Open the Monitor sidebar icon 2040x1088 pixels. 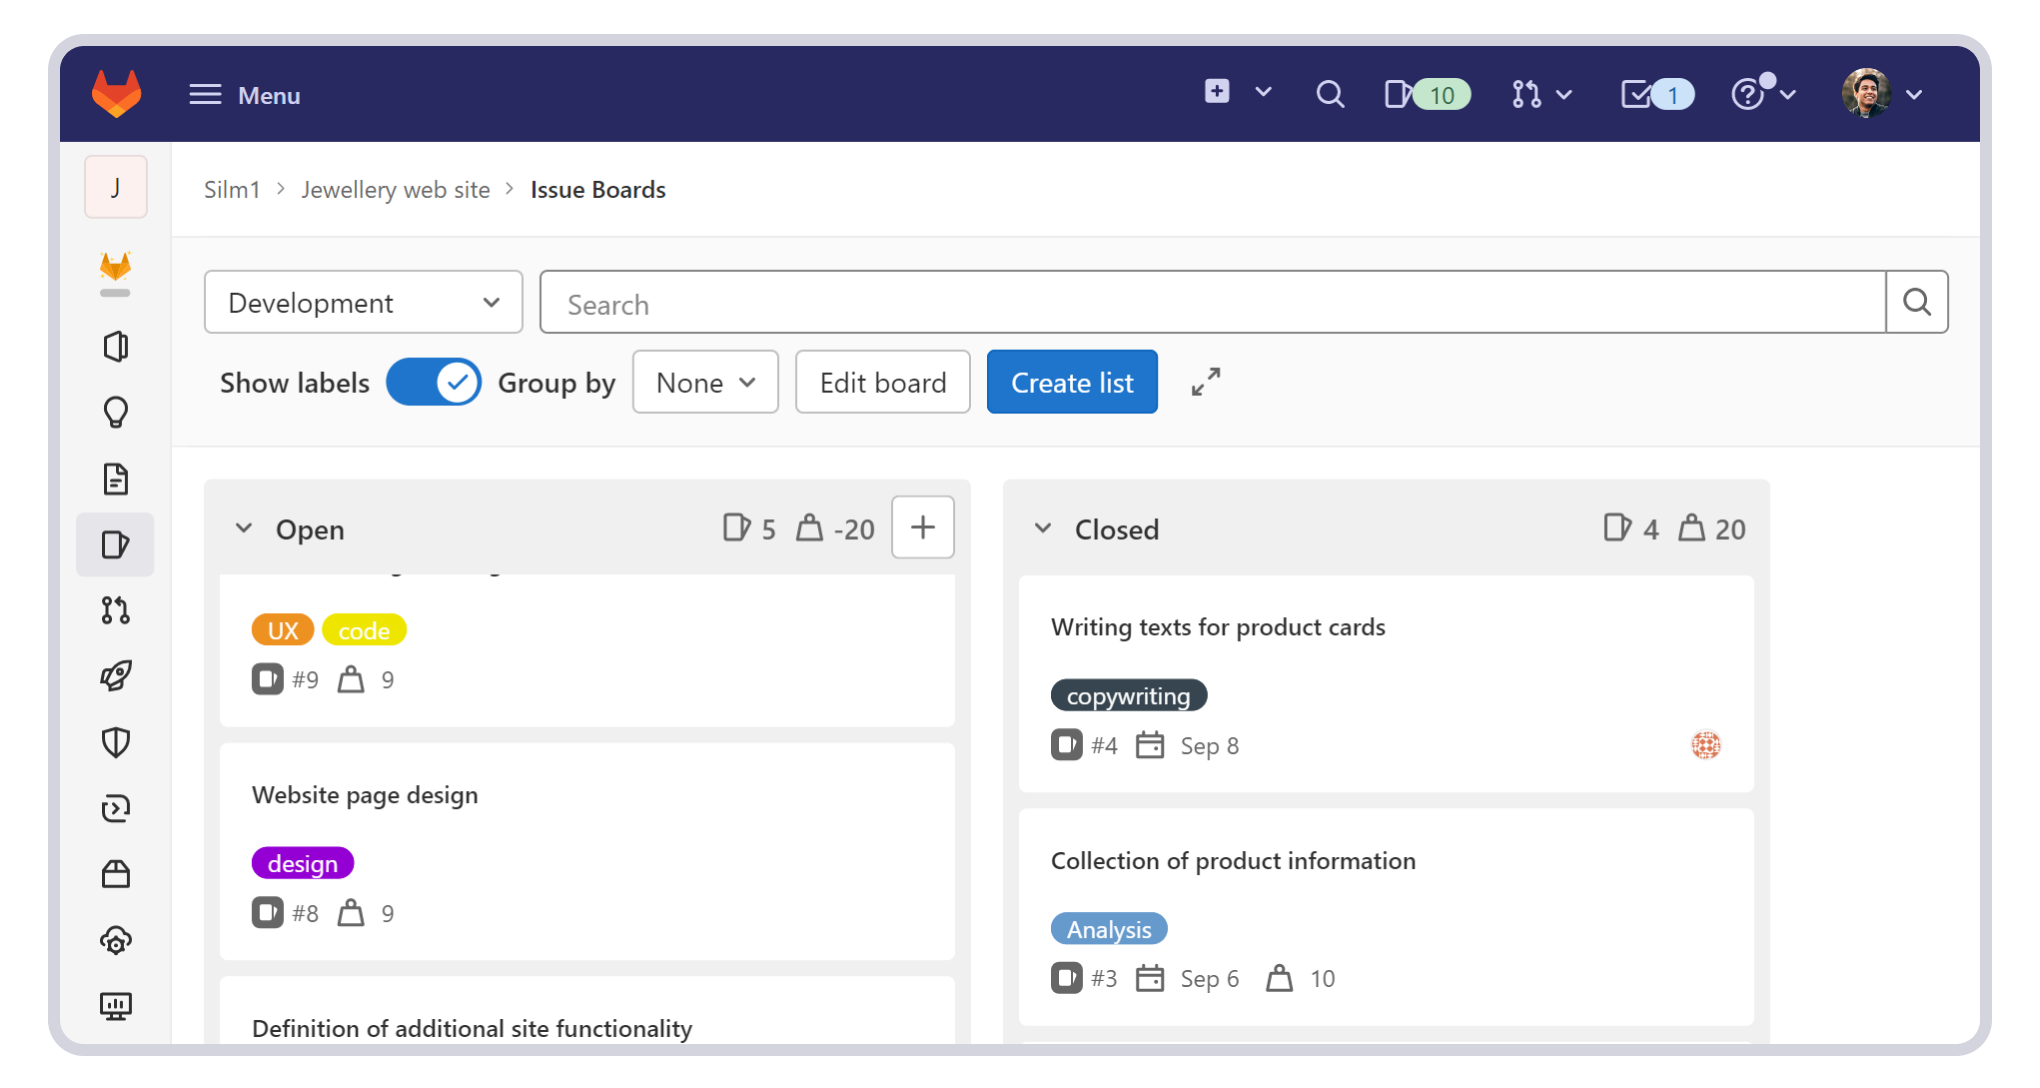click(x=116, y=1005)
